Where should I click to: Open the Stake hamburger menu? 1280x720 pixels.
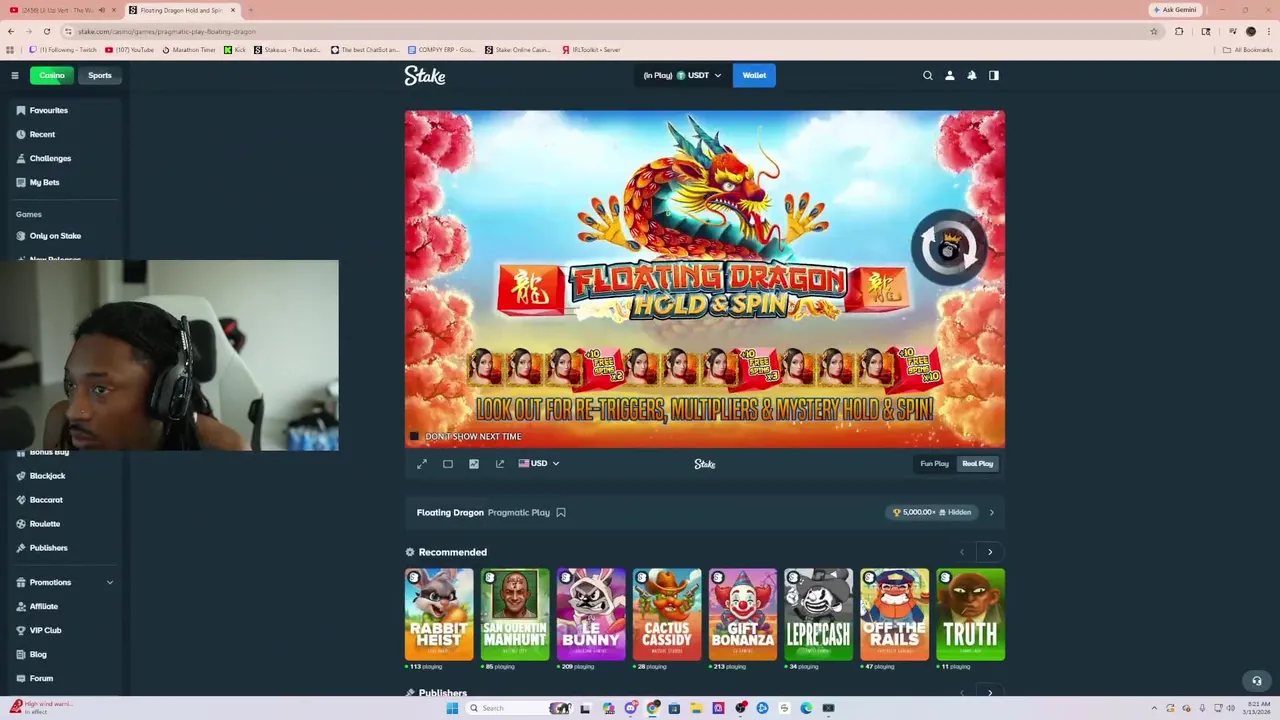coord(15,75)
